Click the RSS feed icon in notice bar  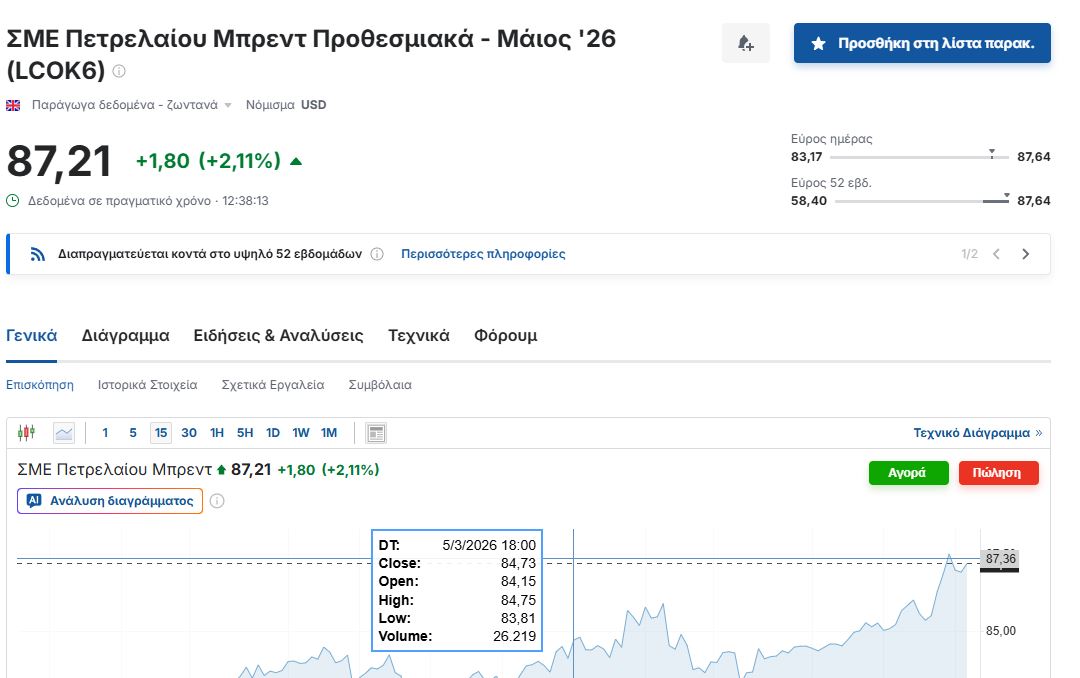tap(38, 254)
